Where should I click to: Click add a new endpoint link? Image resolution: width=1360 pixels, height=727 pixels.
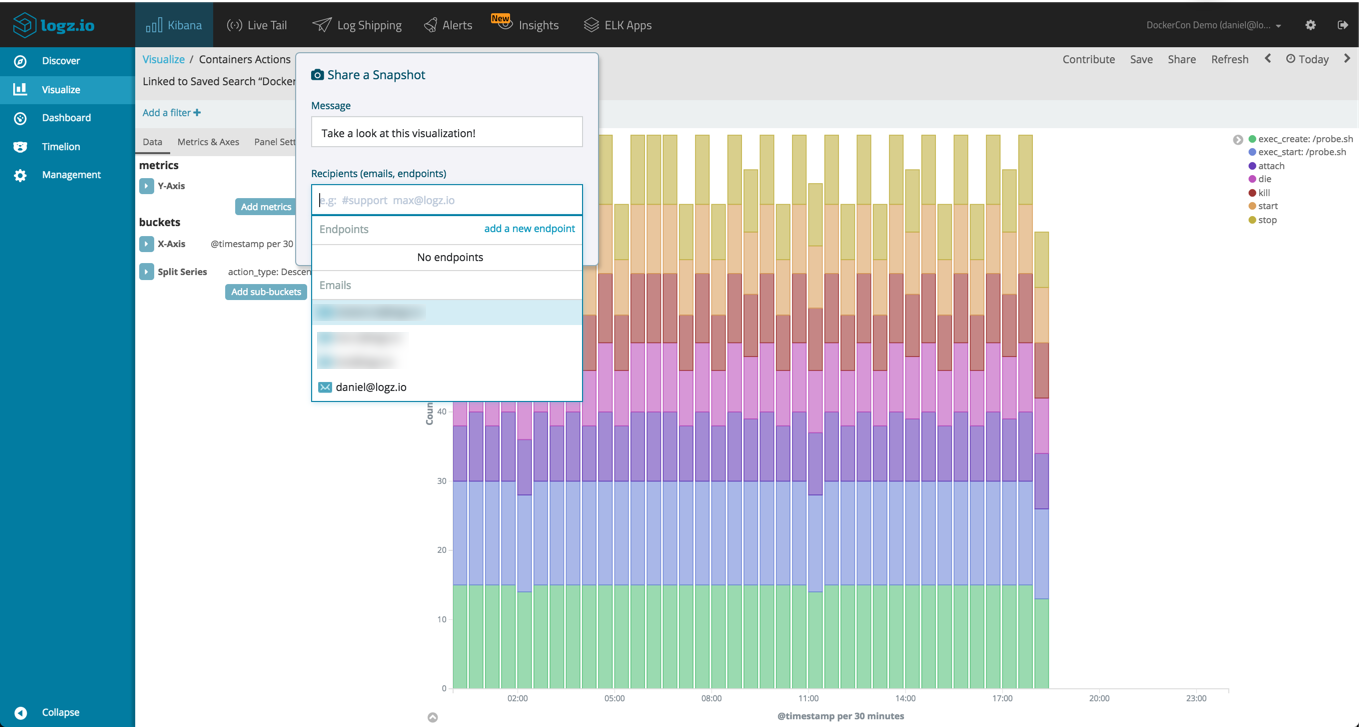[529, 229]
